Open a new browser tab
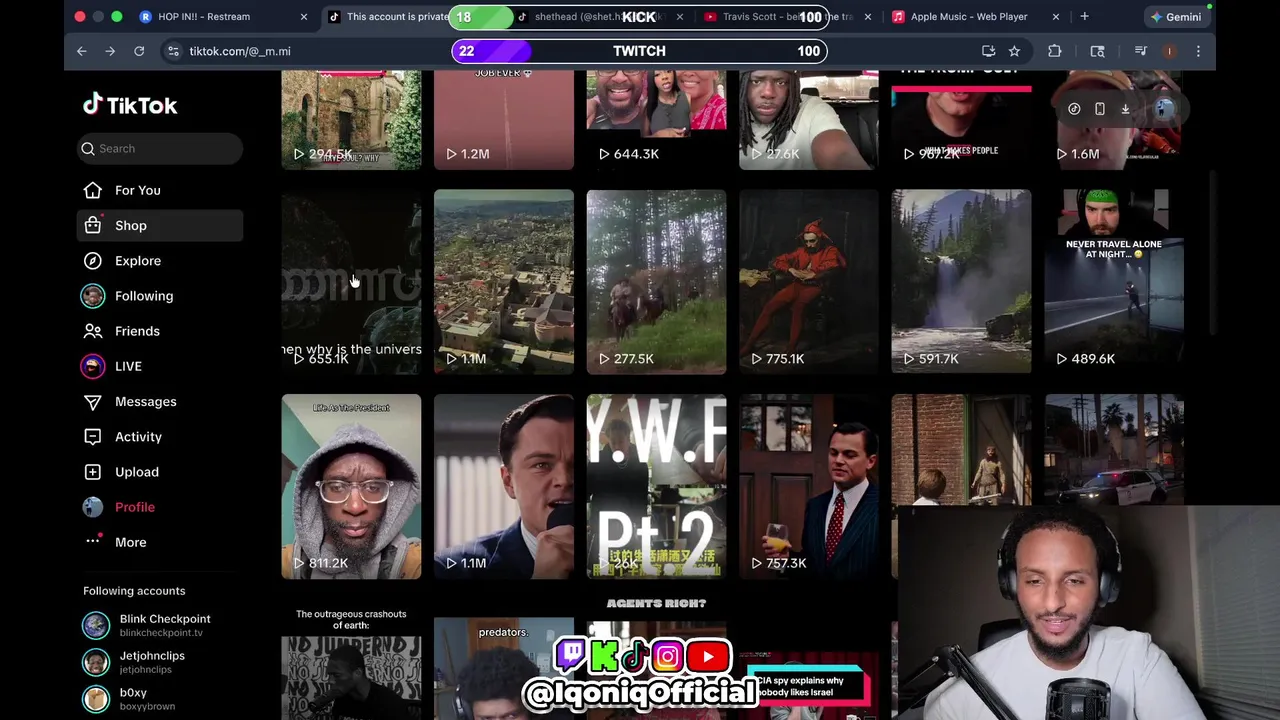Screen dimensions: 1280x720 tap(1084, 16)
